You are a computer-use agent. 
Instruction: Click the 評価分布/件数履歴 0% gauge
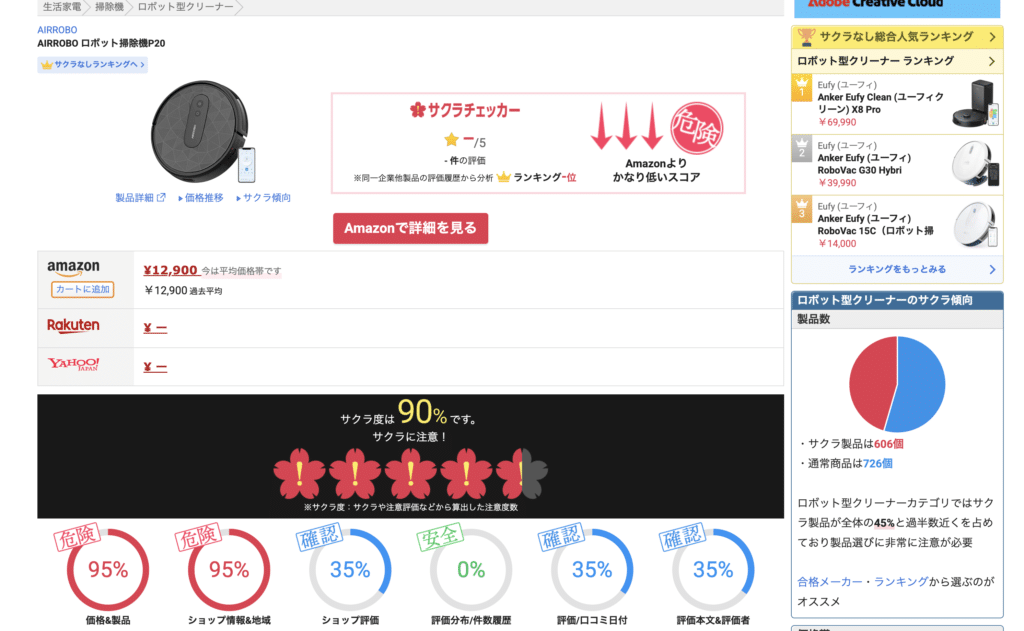(x=471, y=570)
